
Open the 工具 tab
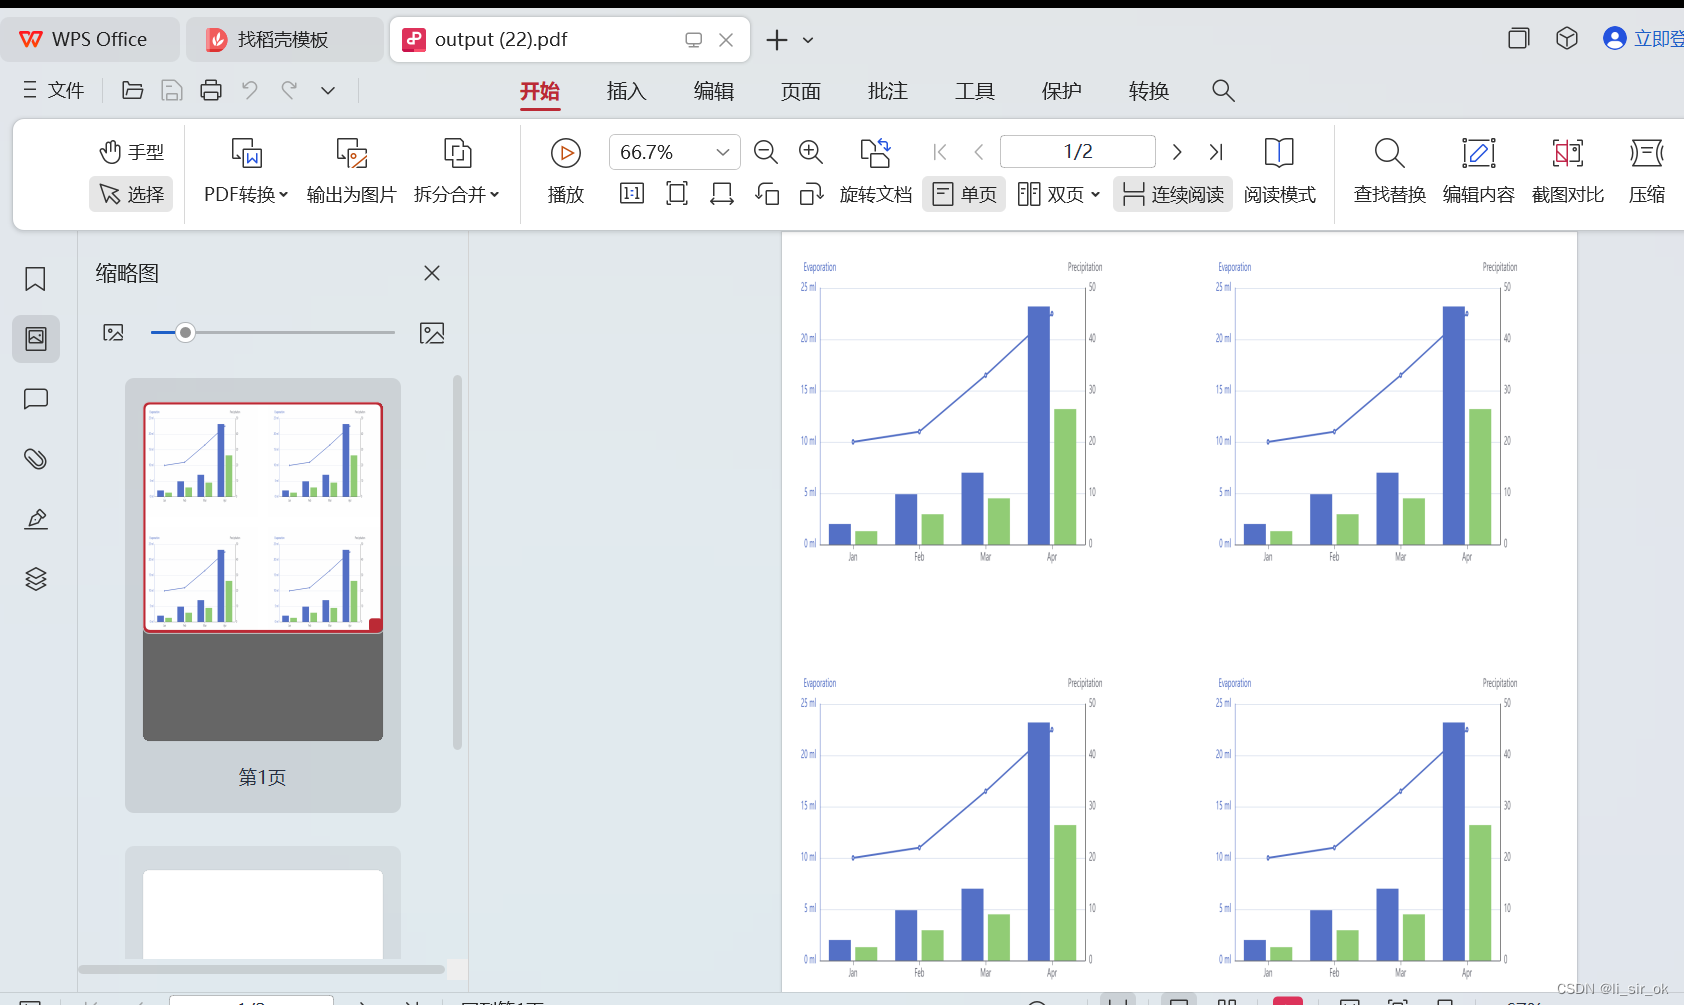[975, 91]
